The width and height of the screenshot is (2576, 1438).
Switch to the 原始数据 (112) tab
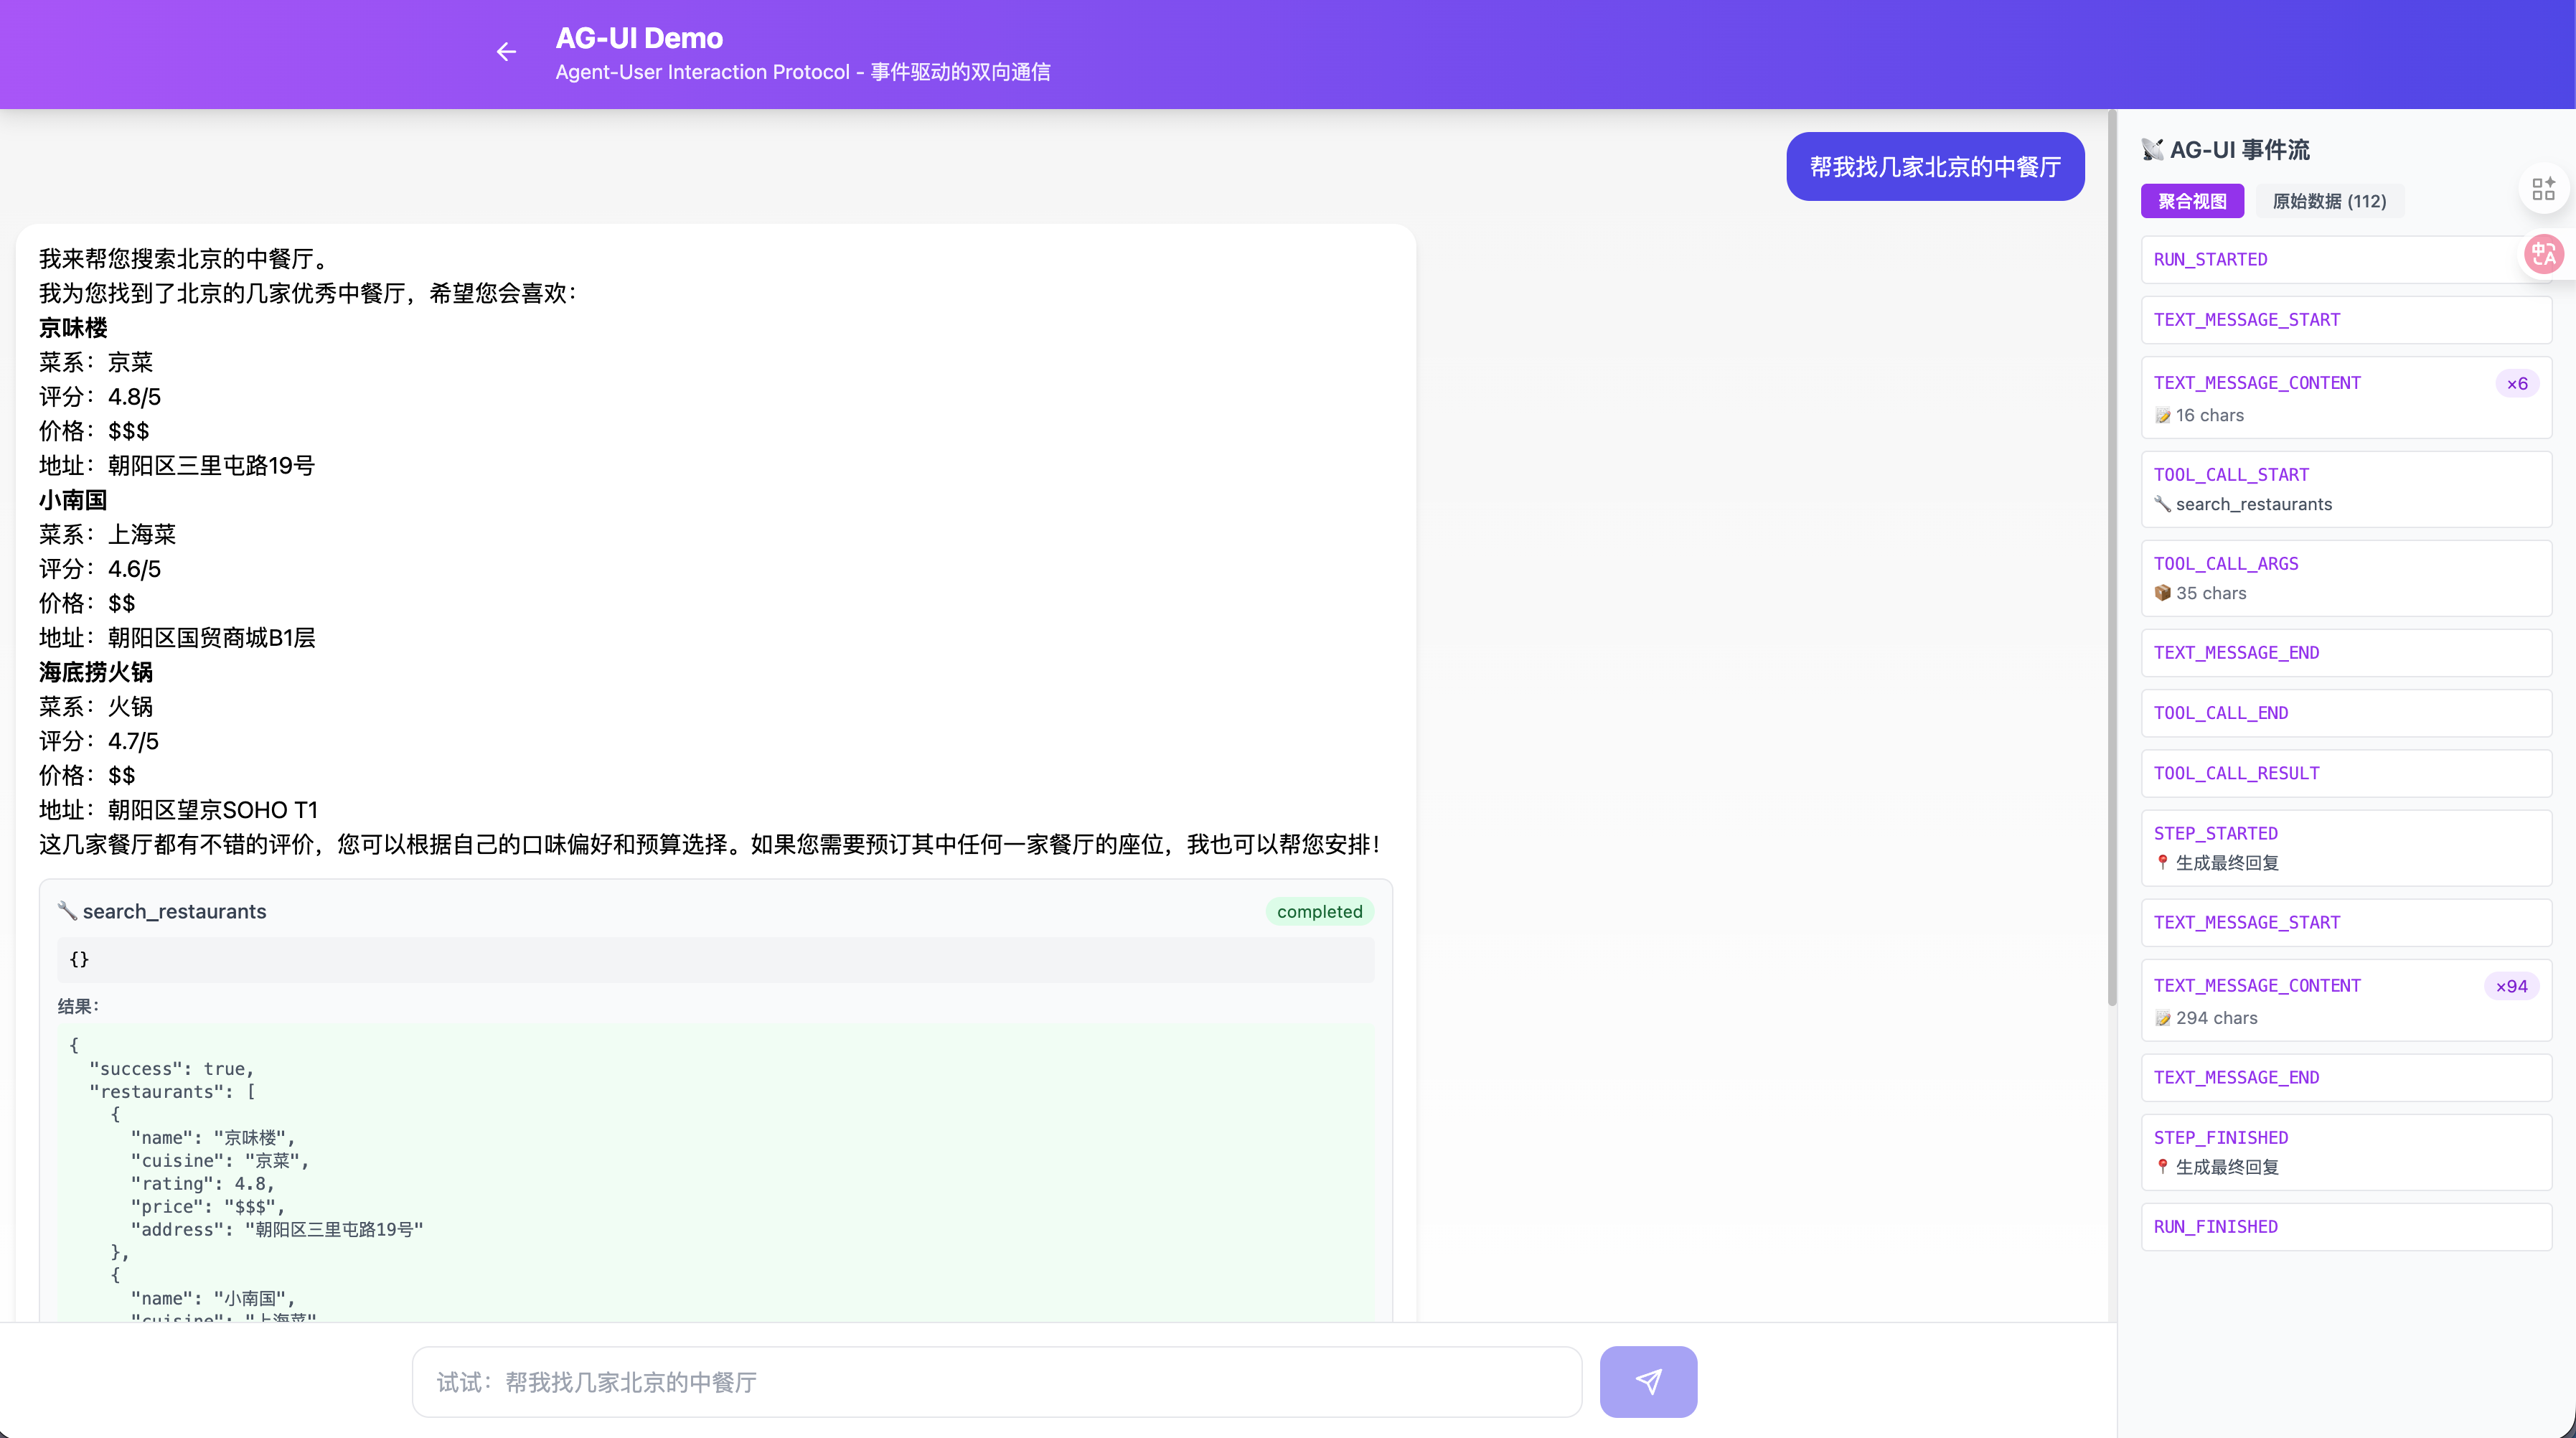pos(2329,201)
